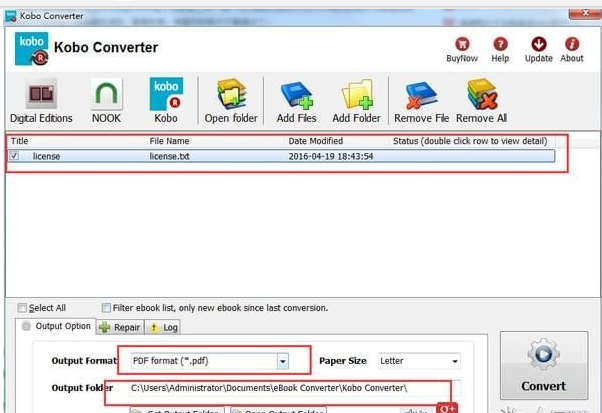Screen dimensions: 602x413
Task: Switch to the Log tab
Action: coord(163,327)
